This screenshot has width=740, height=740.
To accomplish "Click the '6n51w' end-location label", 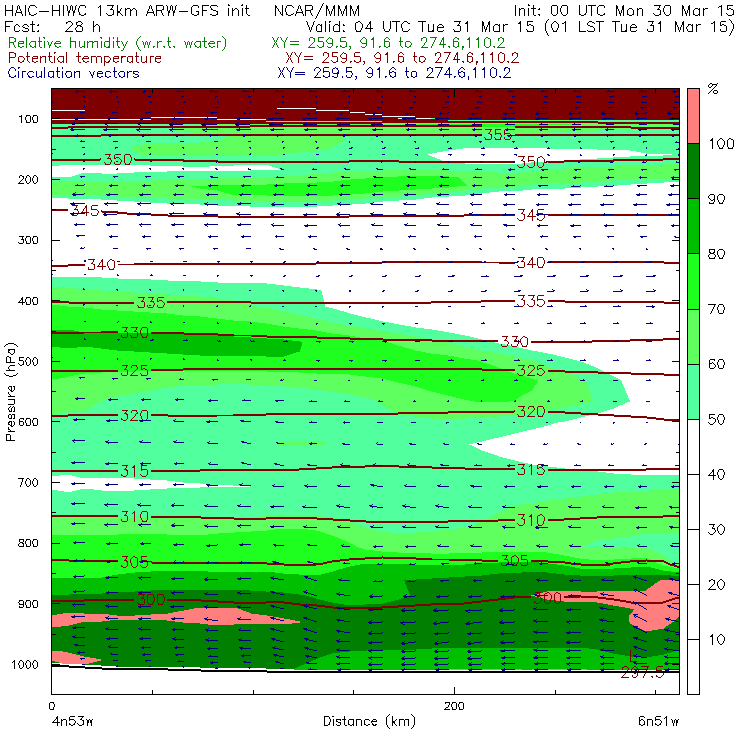I will click(658, 722).
